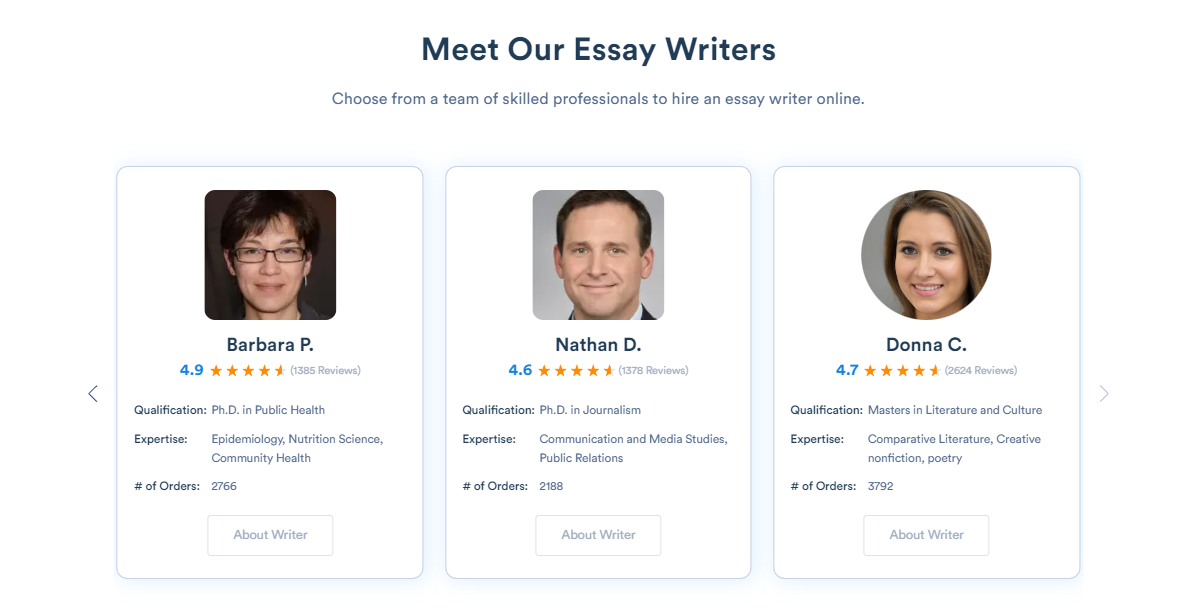Click Barbara P.'s star rating icons
Image resolution: width=1192 pixels, height=609 pixels.
click(x=247, y=371)
